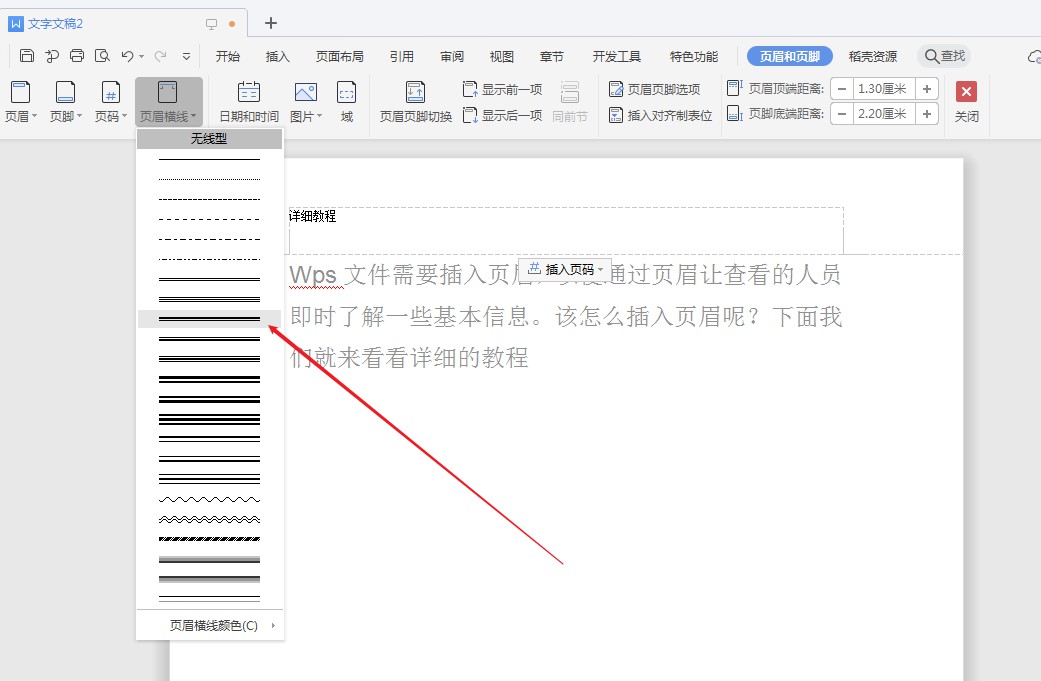Show previous item with 显示前一项
Image resolution: width=1041 pixels, height=681 pixels.
point(503,88)
